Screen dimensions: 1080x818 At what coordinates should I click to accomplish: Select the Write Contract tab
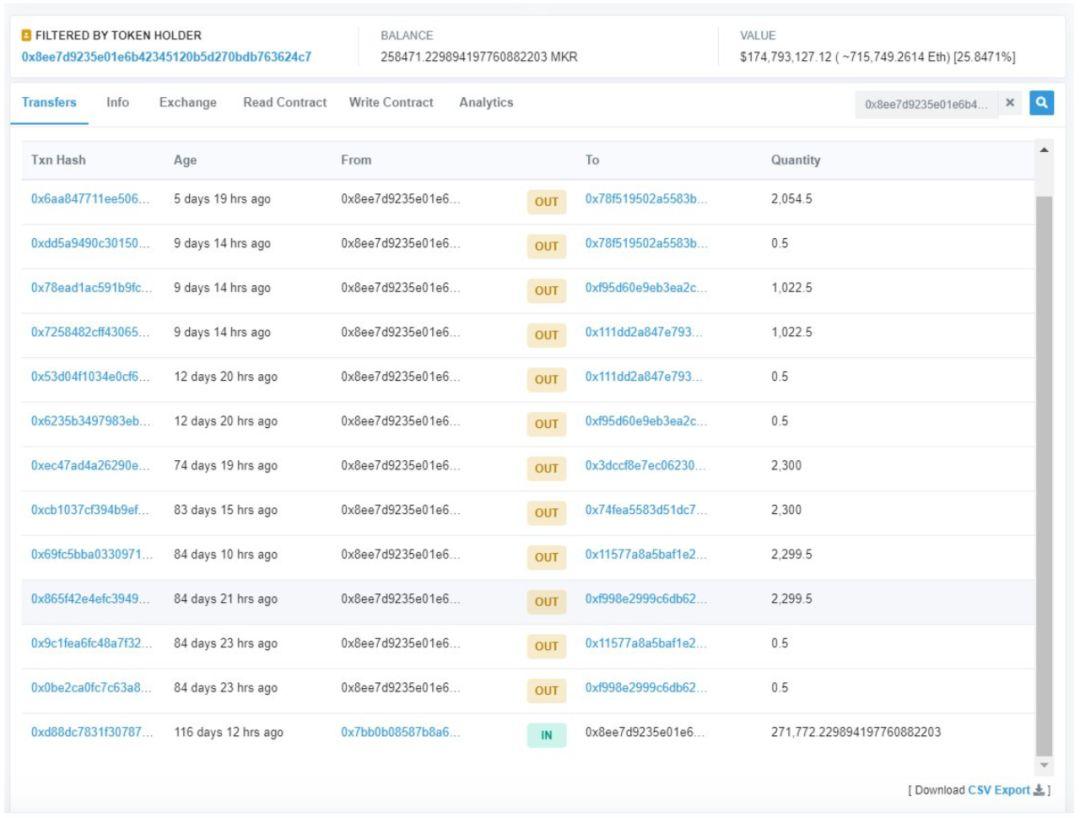point(391,102)
